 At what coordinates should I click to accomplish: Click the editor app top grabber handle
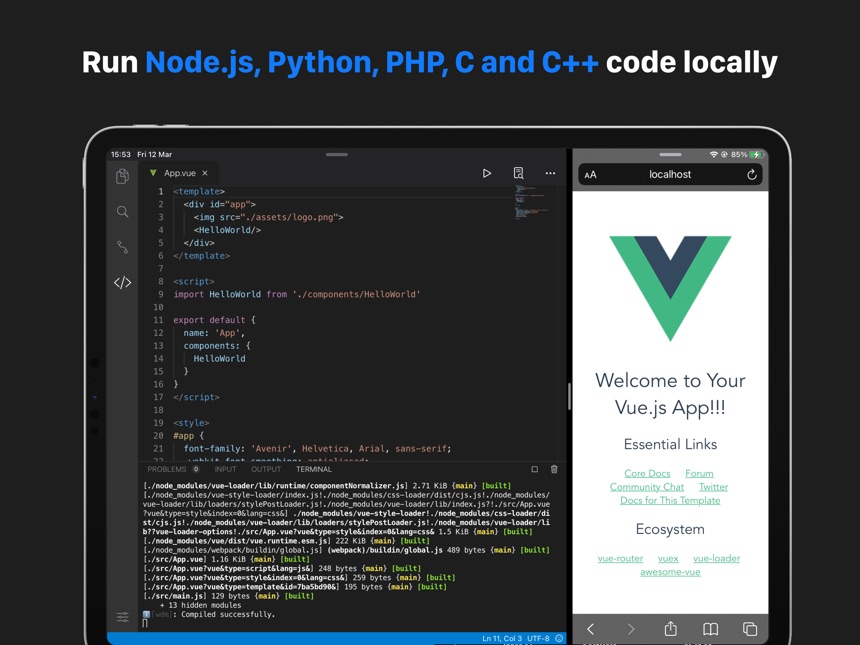pyautogui.click(x=337, y=154)
